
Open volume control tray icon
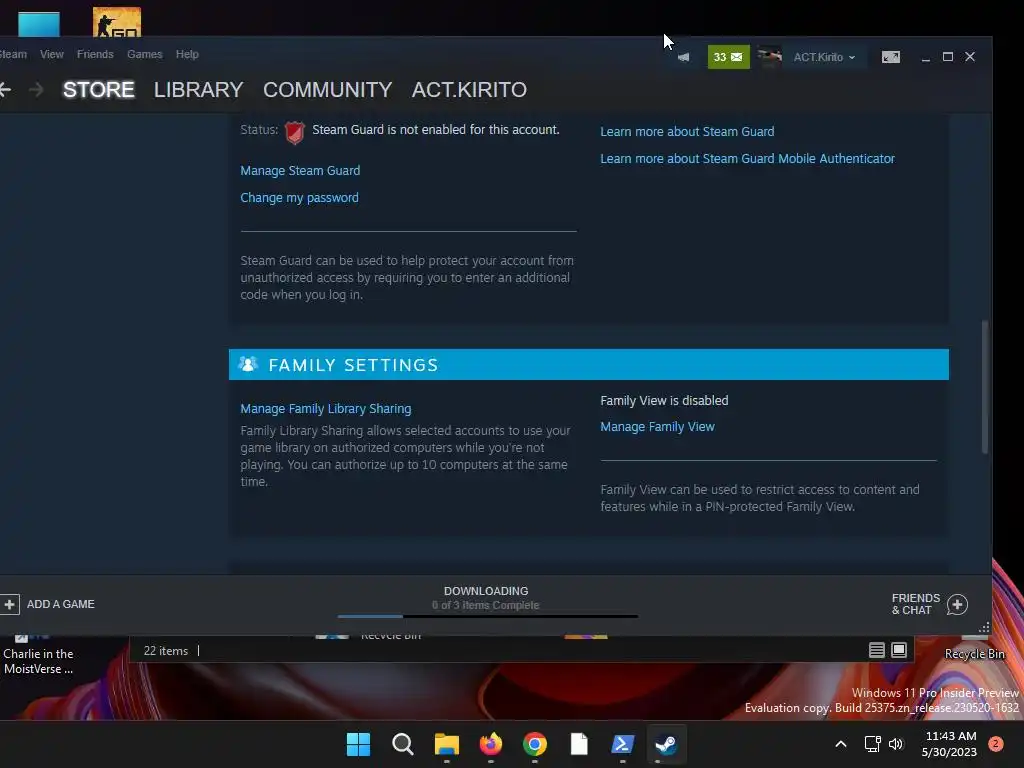click(x=896, y=744)
